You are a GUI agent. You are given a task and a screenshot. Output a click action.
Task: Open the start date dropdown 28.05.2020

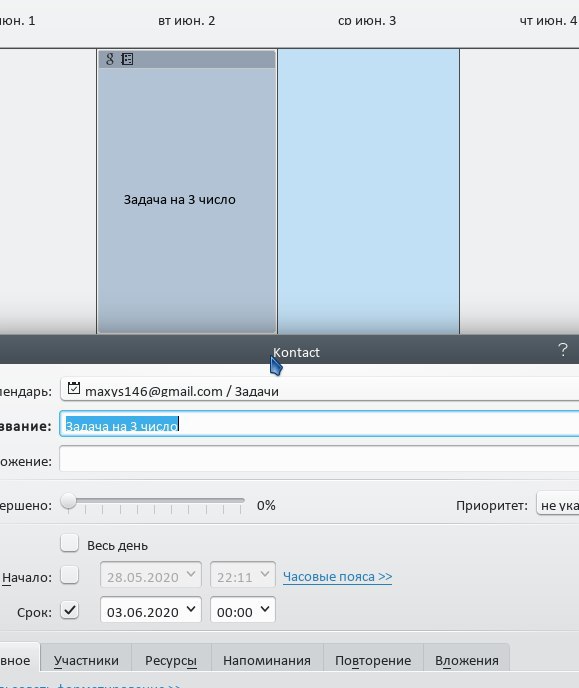(x=150, y=575)
